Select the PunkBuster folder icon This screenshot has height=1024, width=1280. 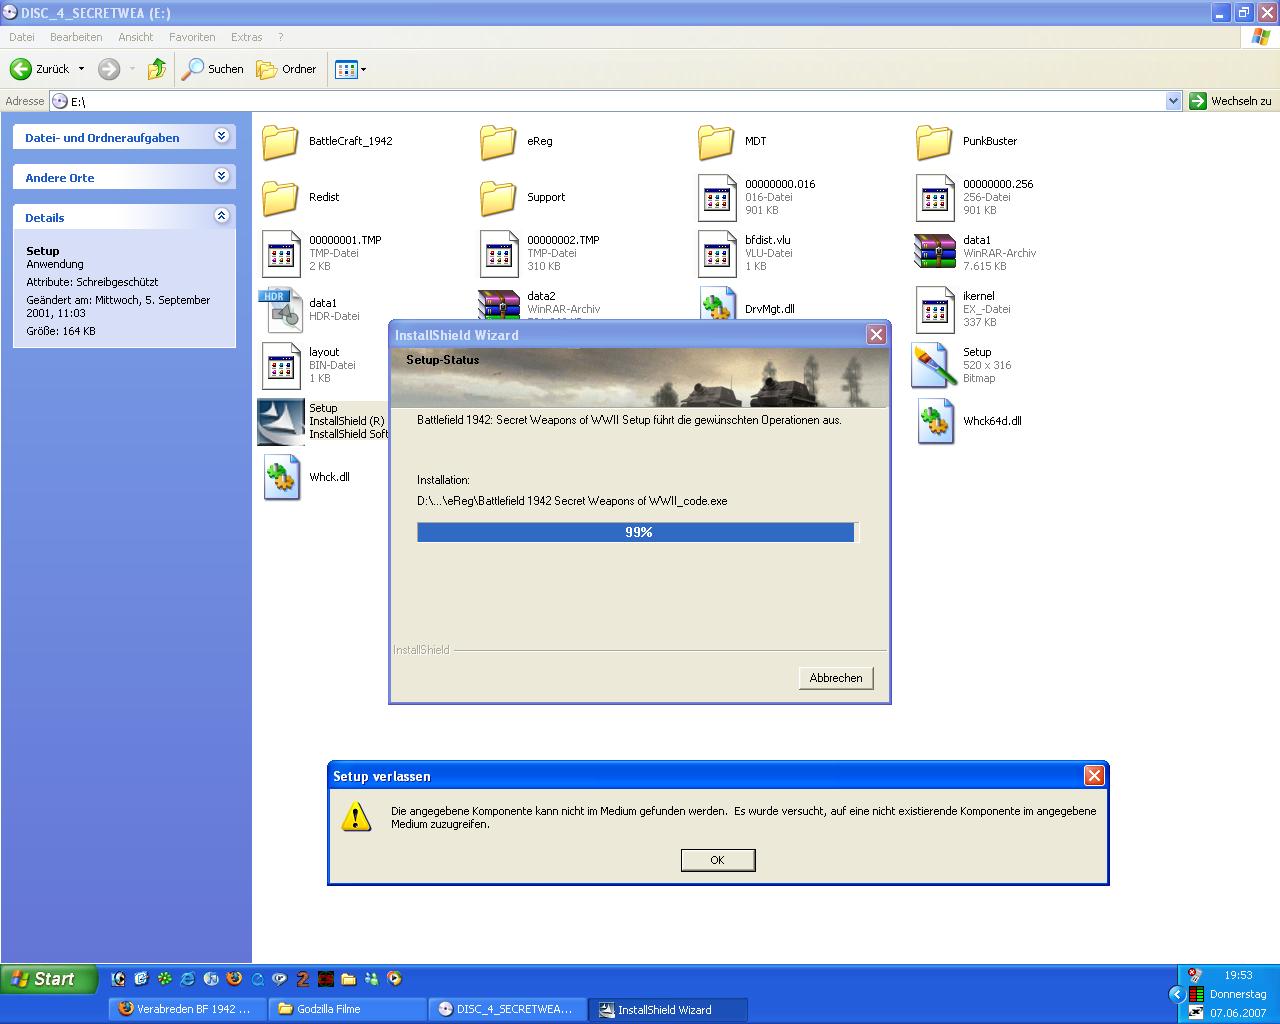934,142
